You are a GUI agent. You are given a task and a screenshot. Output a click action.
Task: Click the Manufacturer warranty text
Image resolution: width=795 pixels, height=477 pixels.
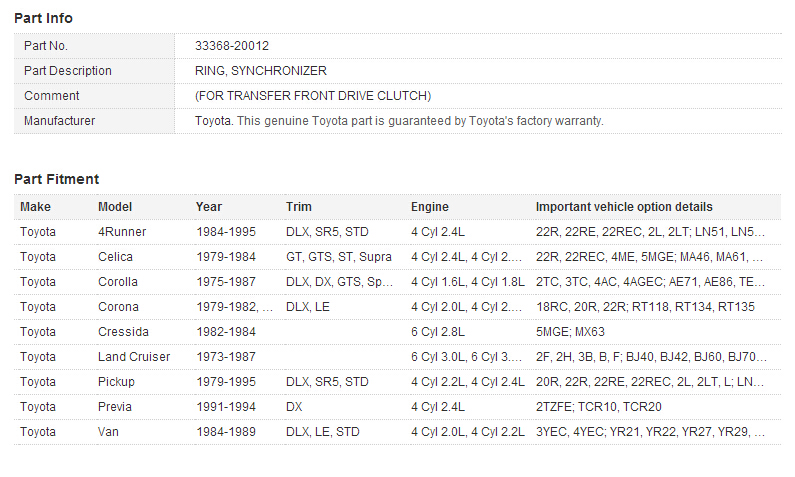tap(399, 121)
